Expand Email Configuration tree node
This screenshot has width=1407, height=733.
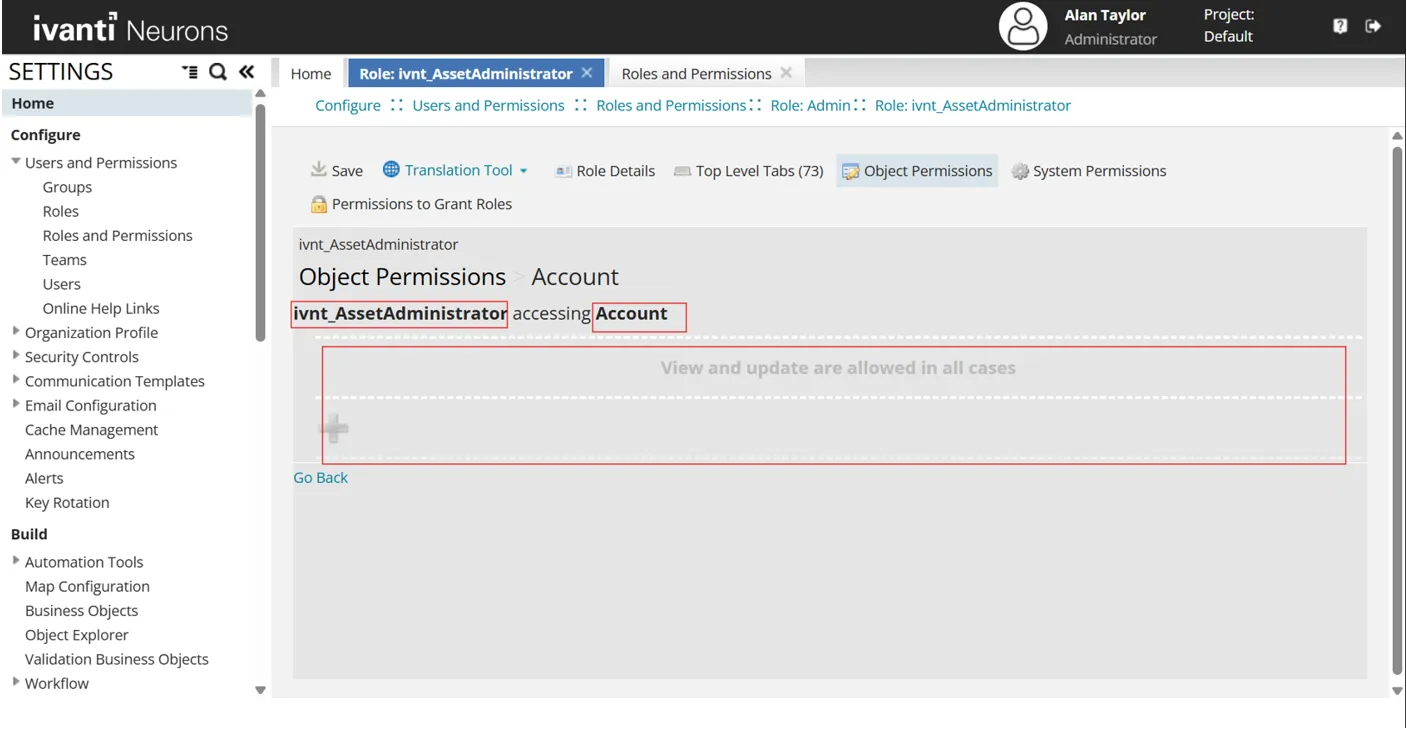point(16,404)
